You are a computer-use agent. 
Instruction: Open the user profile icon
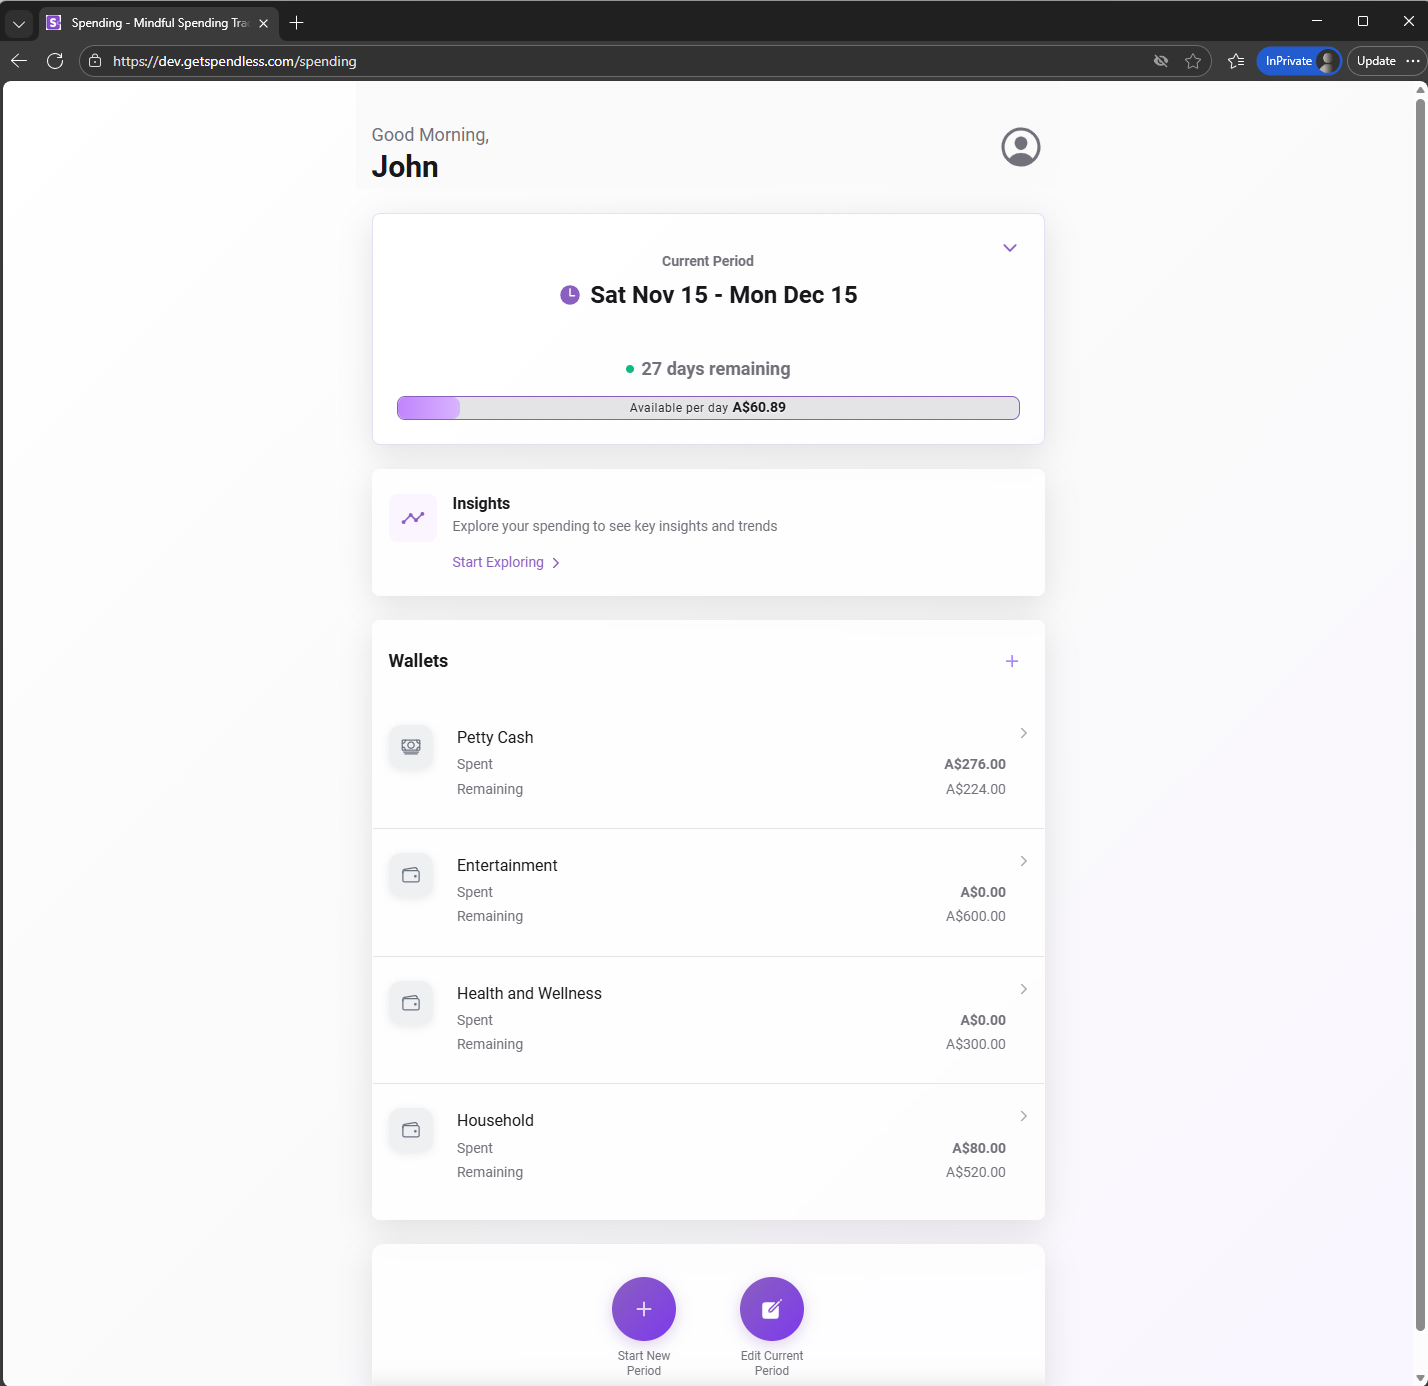(x=1020, y=147)
